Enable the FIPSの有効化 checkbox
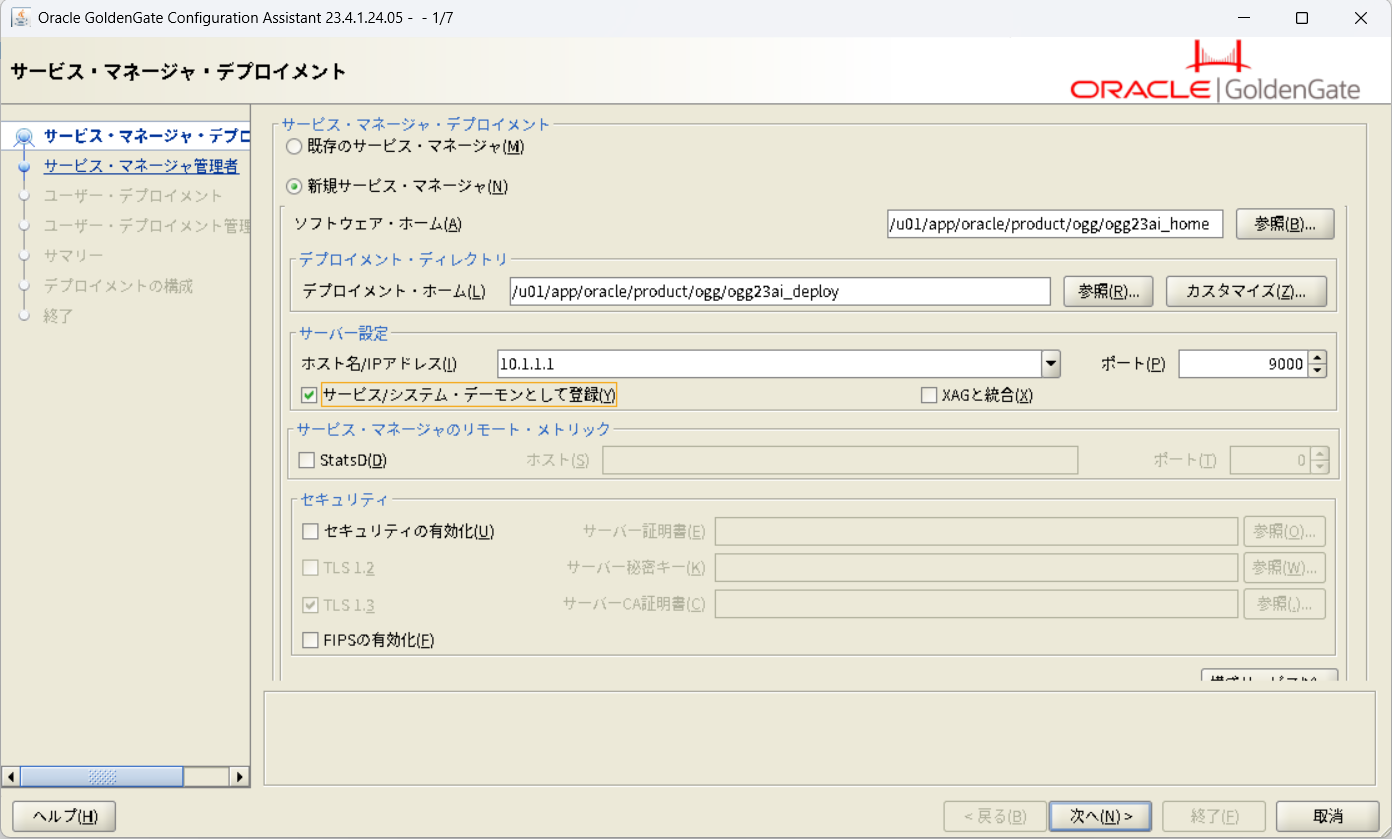This screenshot has height=839, width=1392. coord(309,639)
